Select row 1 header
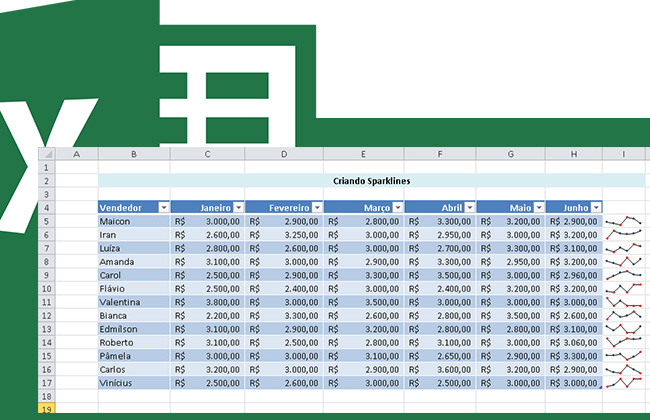This screenshot has width=650, height=420. 47,168
